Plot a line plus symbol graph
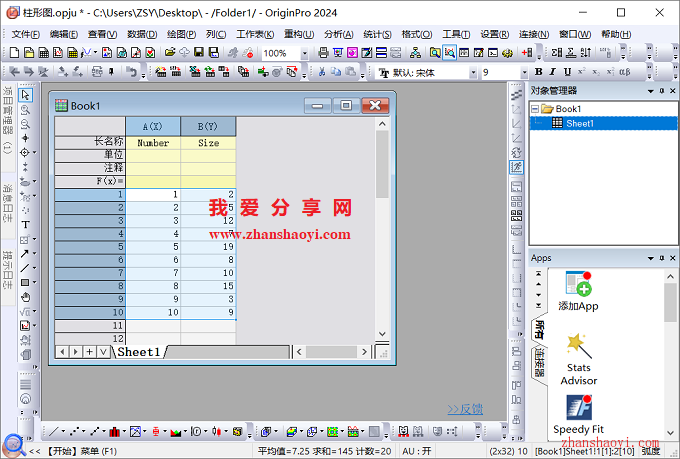This screenshot has width=680, height=459. pyautogui.click(x=94, y=431)
